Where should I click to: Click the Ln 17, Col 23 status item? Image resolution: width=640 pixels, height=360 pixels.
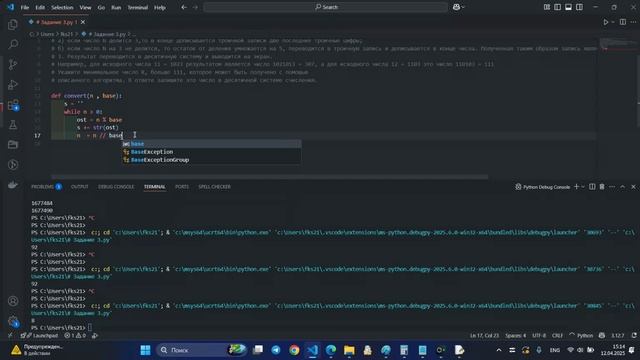coord(484,336)
